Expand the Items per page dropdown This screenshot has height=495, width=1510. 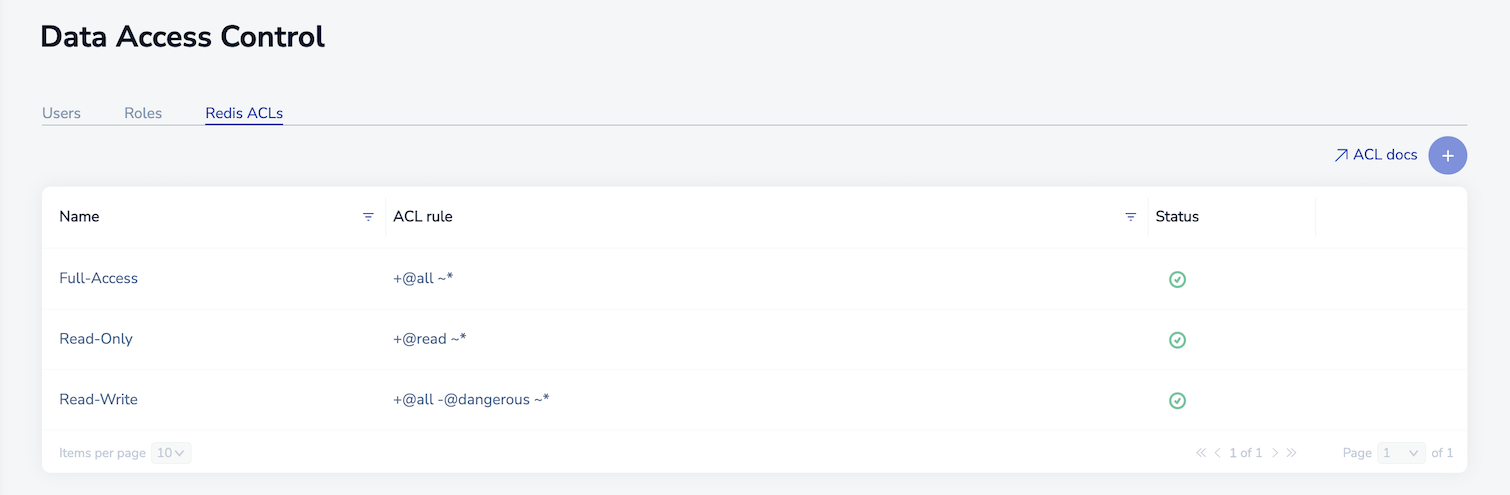(x=171, y=453)
